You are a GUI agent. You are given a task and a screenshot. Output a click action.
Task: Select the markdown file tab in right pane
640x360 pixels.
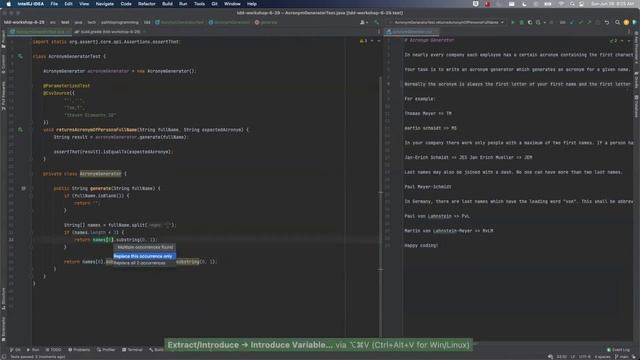(x=412, y=31)
